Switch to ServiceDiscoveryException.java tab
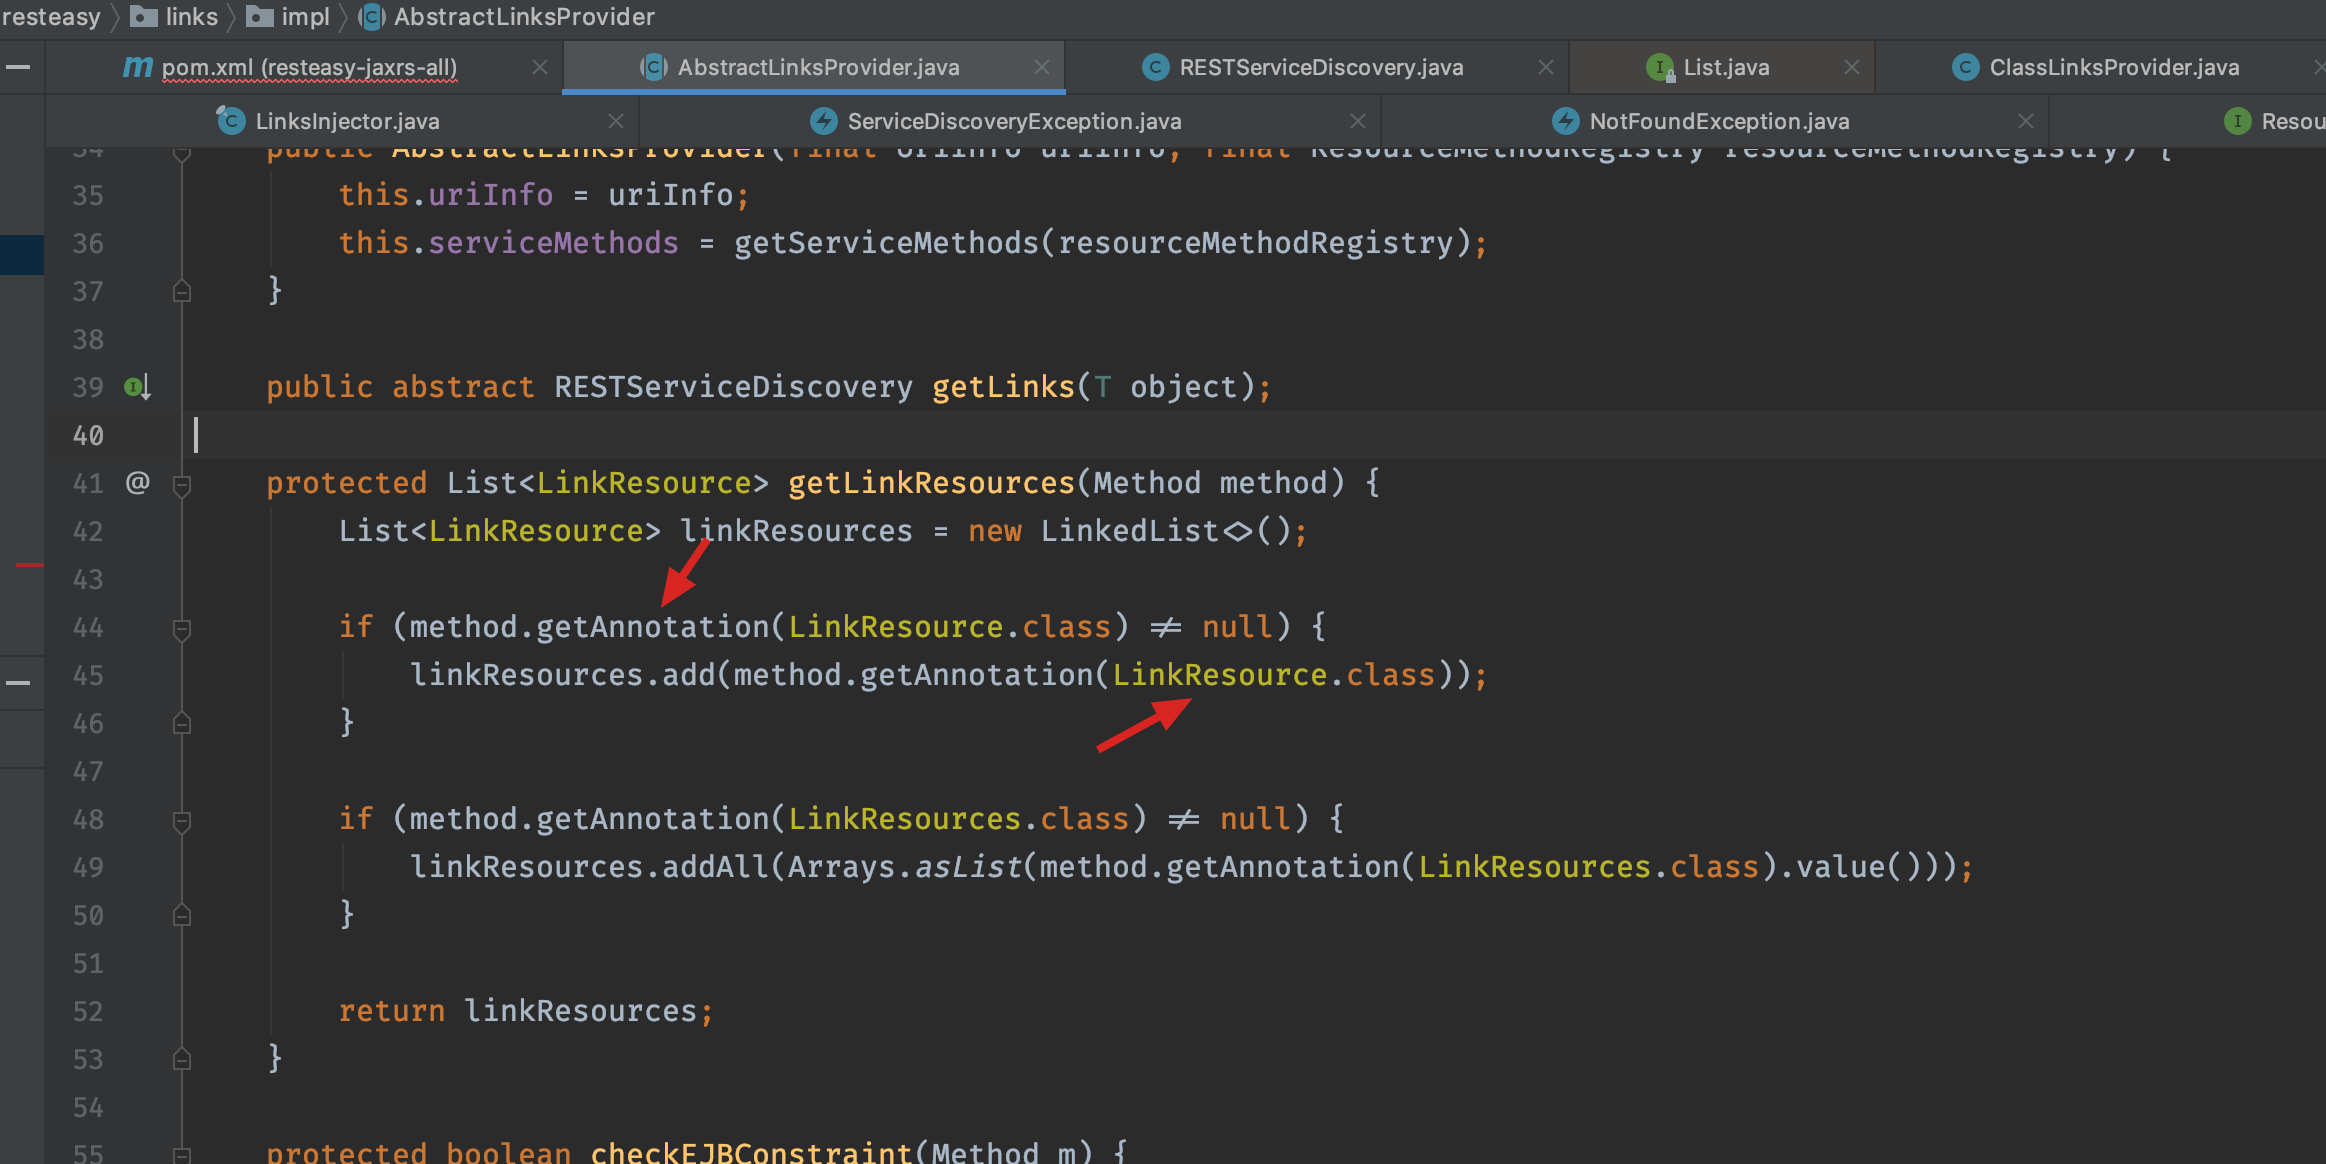 (1013, 121)
